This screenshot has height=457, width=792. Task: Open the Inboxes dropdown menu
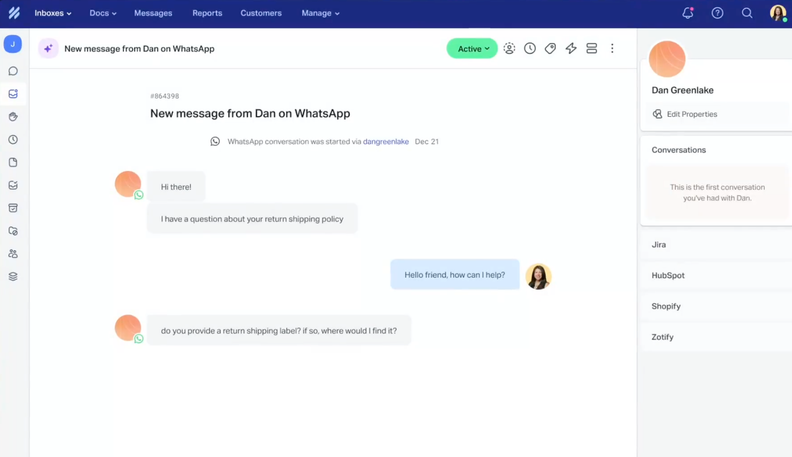[53, 13]
